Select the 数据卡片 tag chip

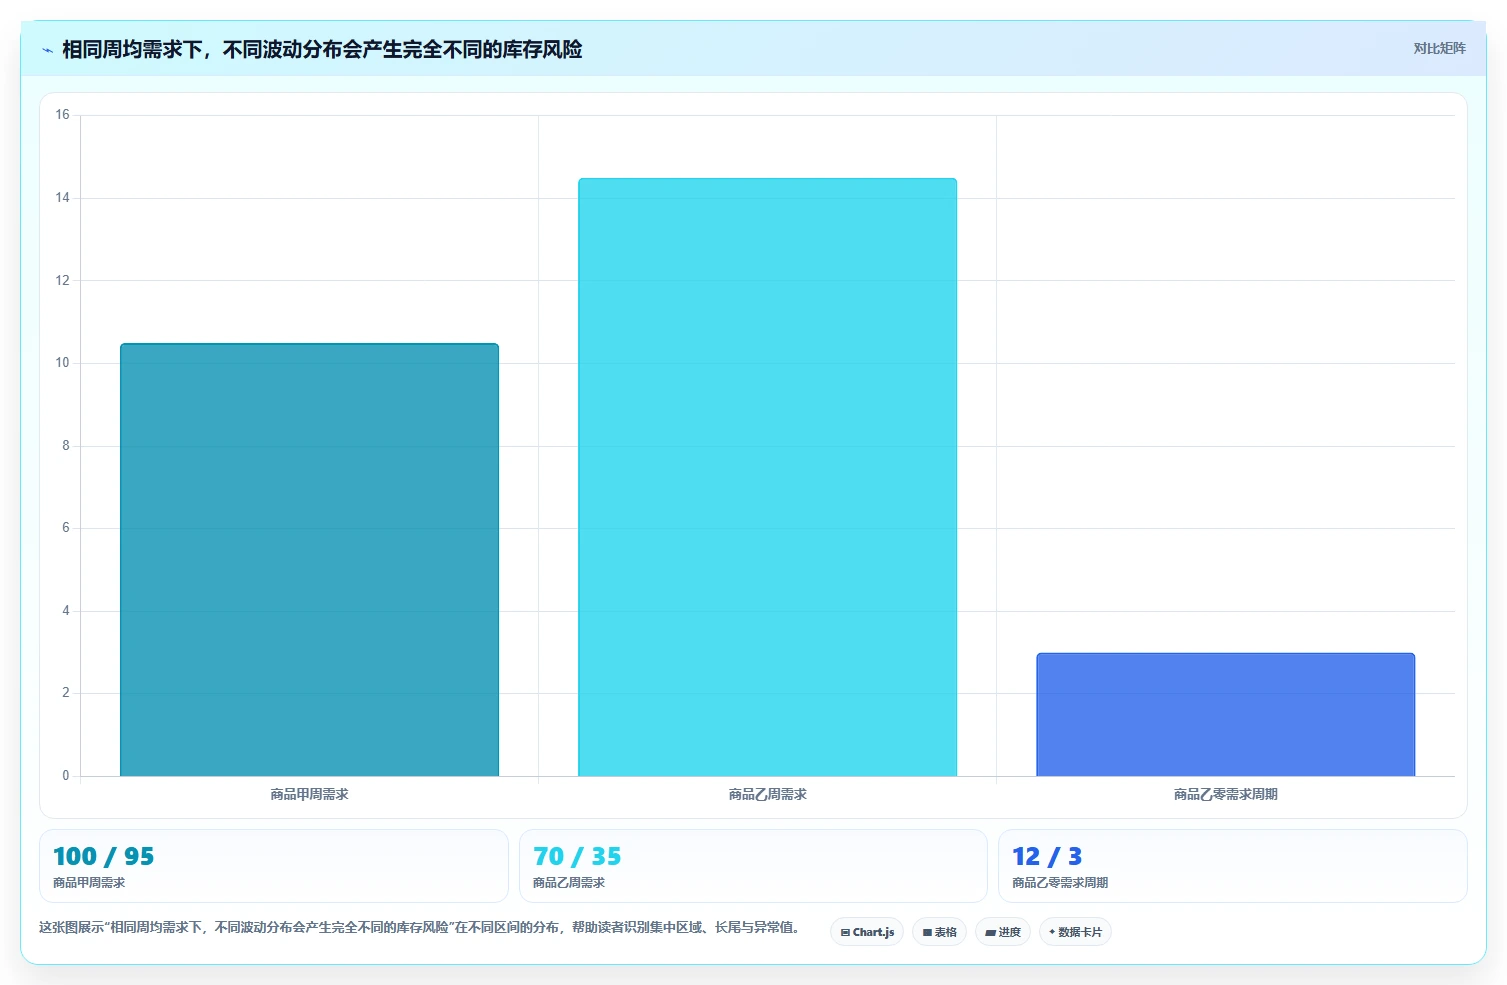pyautogui.click(x=1075, y=932)
